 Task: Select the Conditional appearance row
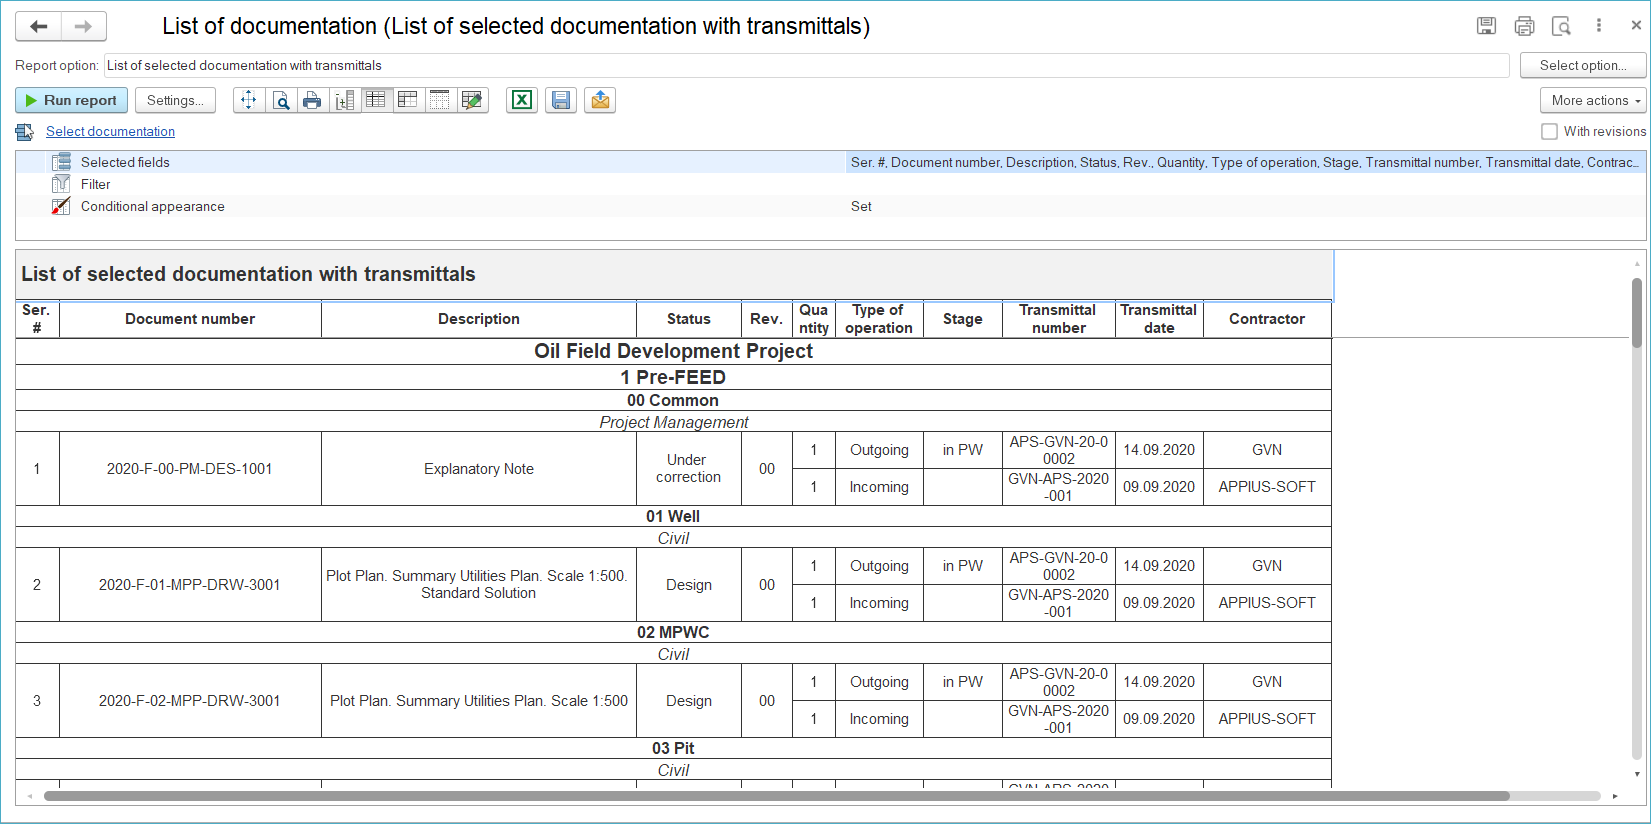pos(152,206)
